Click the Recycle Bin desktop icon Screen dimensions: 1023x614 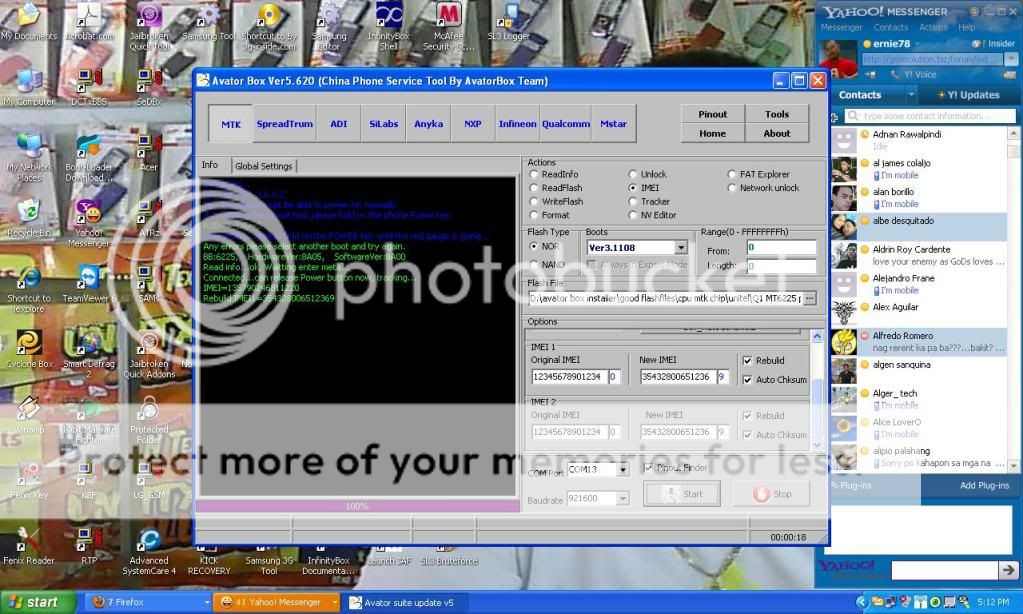28,212
